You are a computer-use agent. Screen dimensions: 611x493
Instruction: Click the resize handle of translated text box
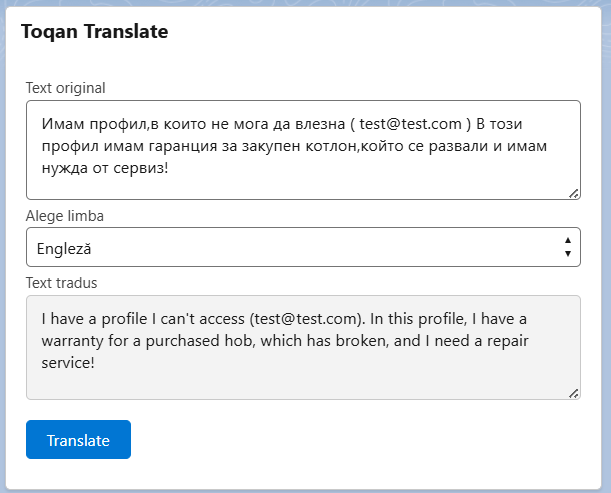point(574,393)
